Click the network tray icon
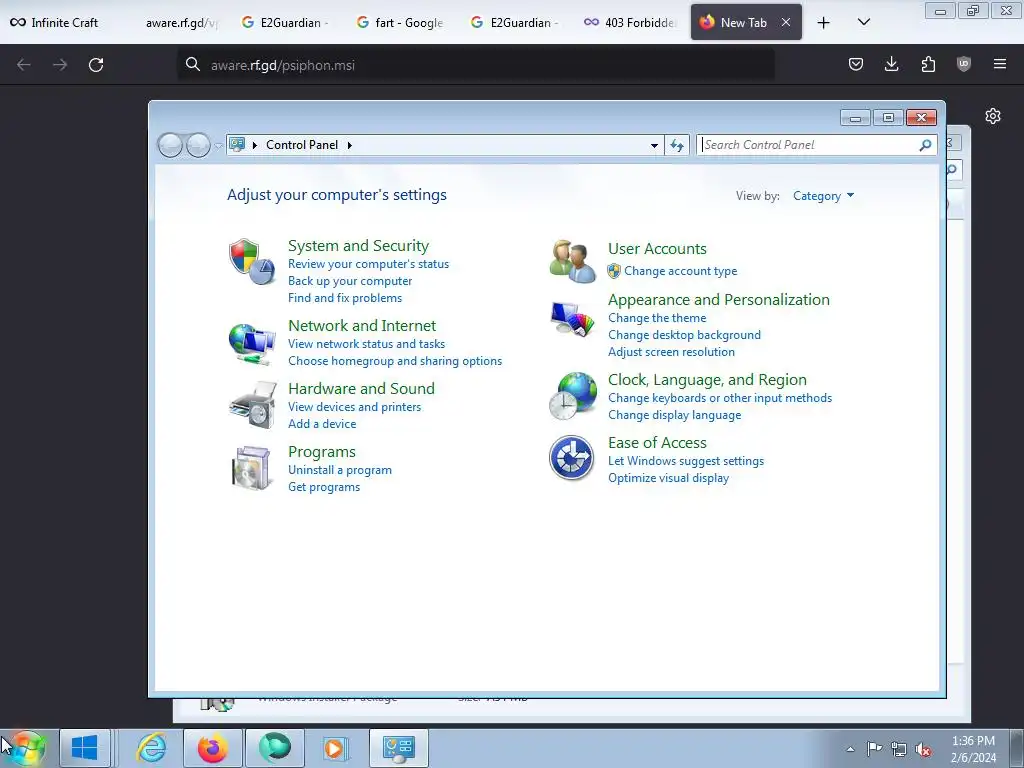The height and width of the screenshot is (768, 1024). (899, 749)
